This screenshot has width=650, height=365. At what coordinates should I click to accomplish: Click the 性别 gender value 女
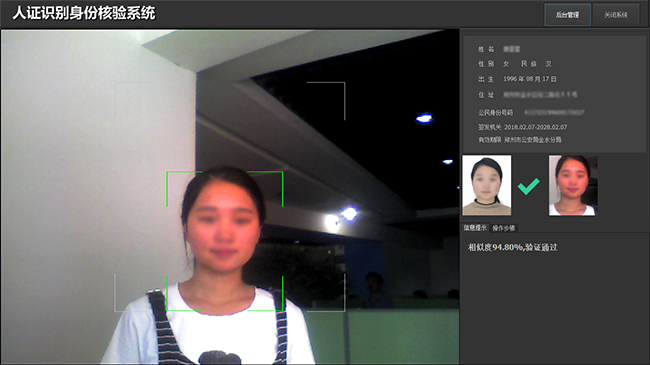[x=506, y=64]
